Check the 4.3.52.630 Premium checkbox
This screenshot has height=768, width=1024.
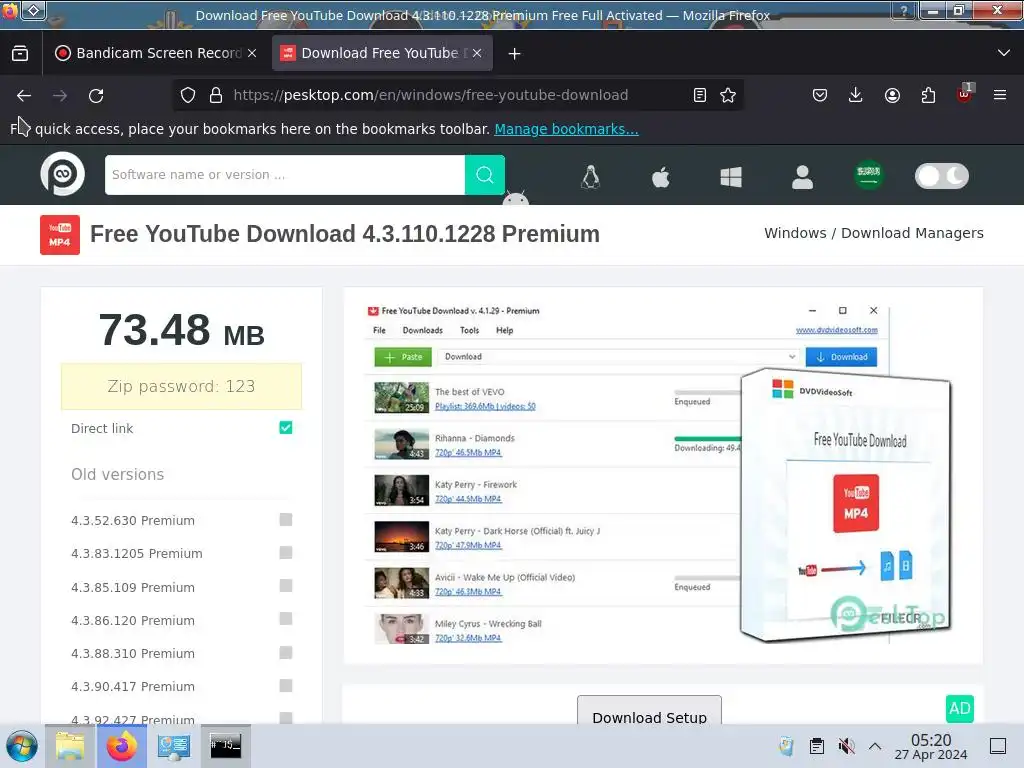[x=286, y=520]
